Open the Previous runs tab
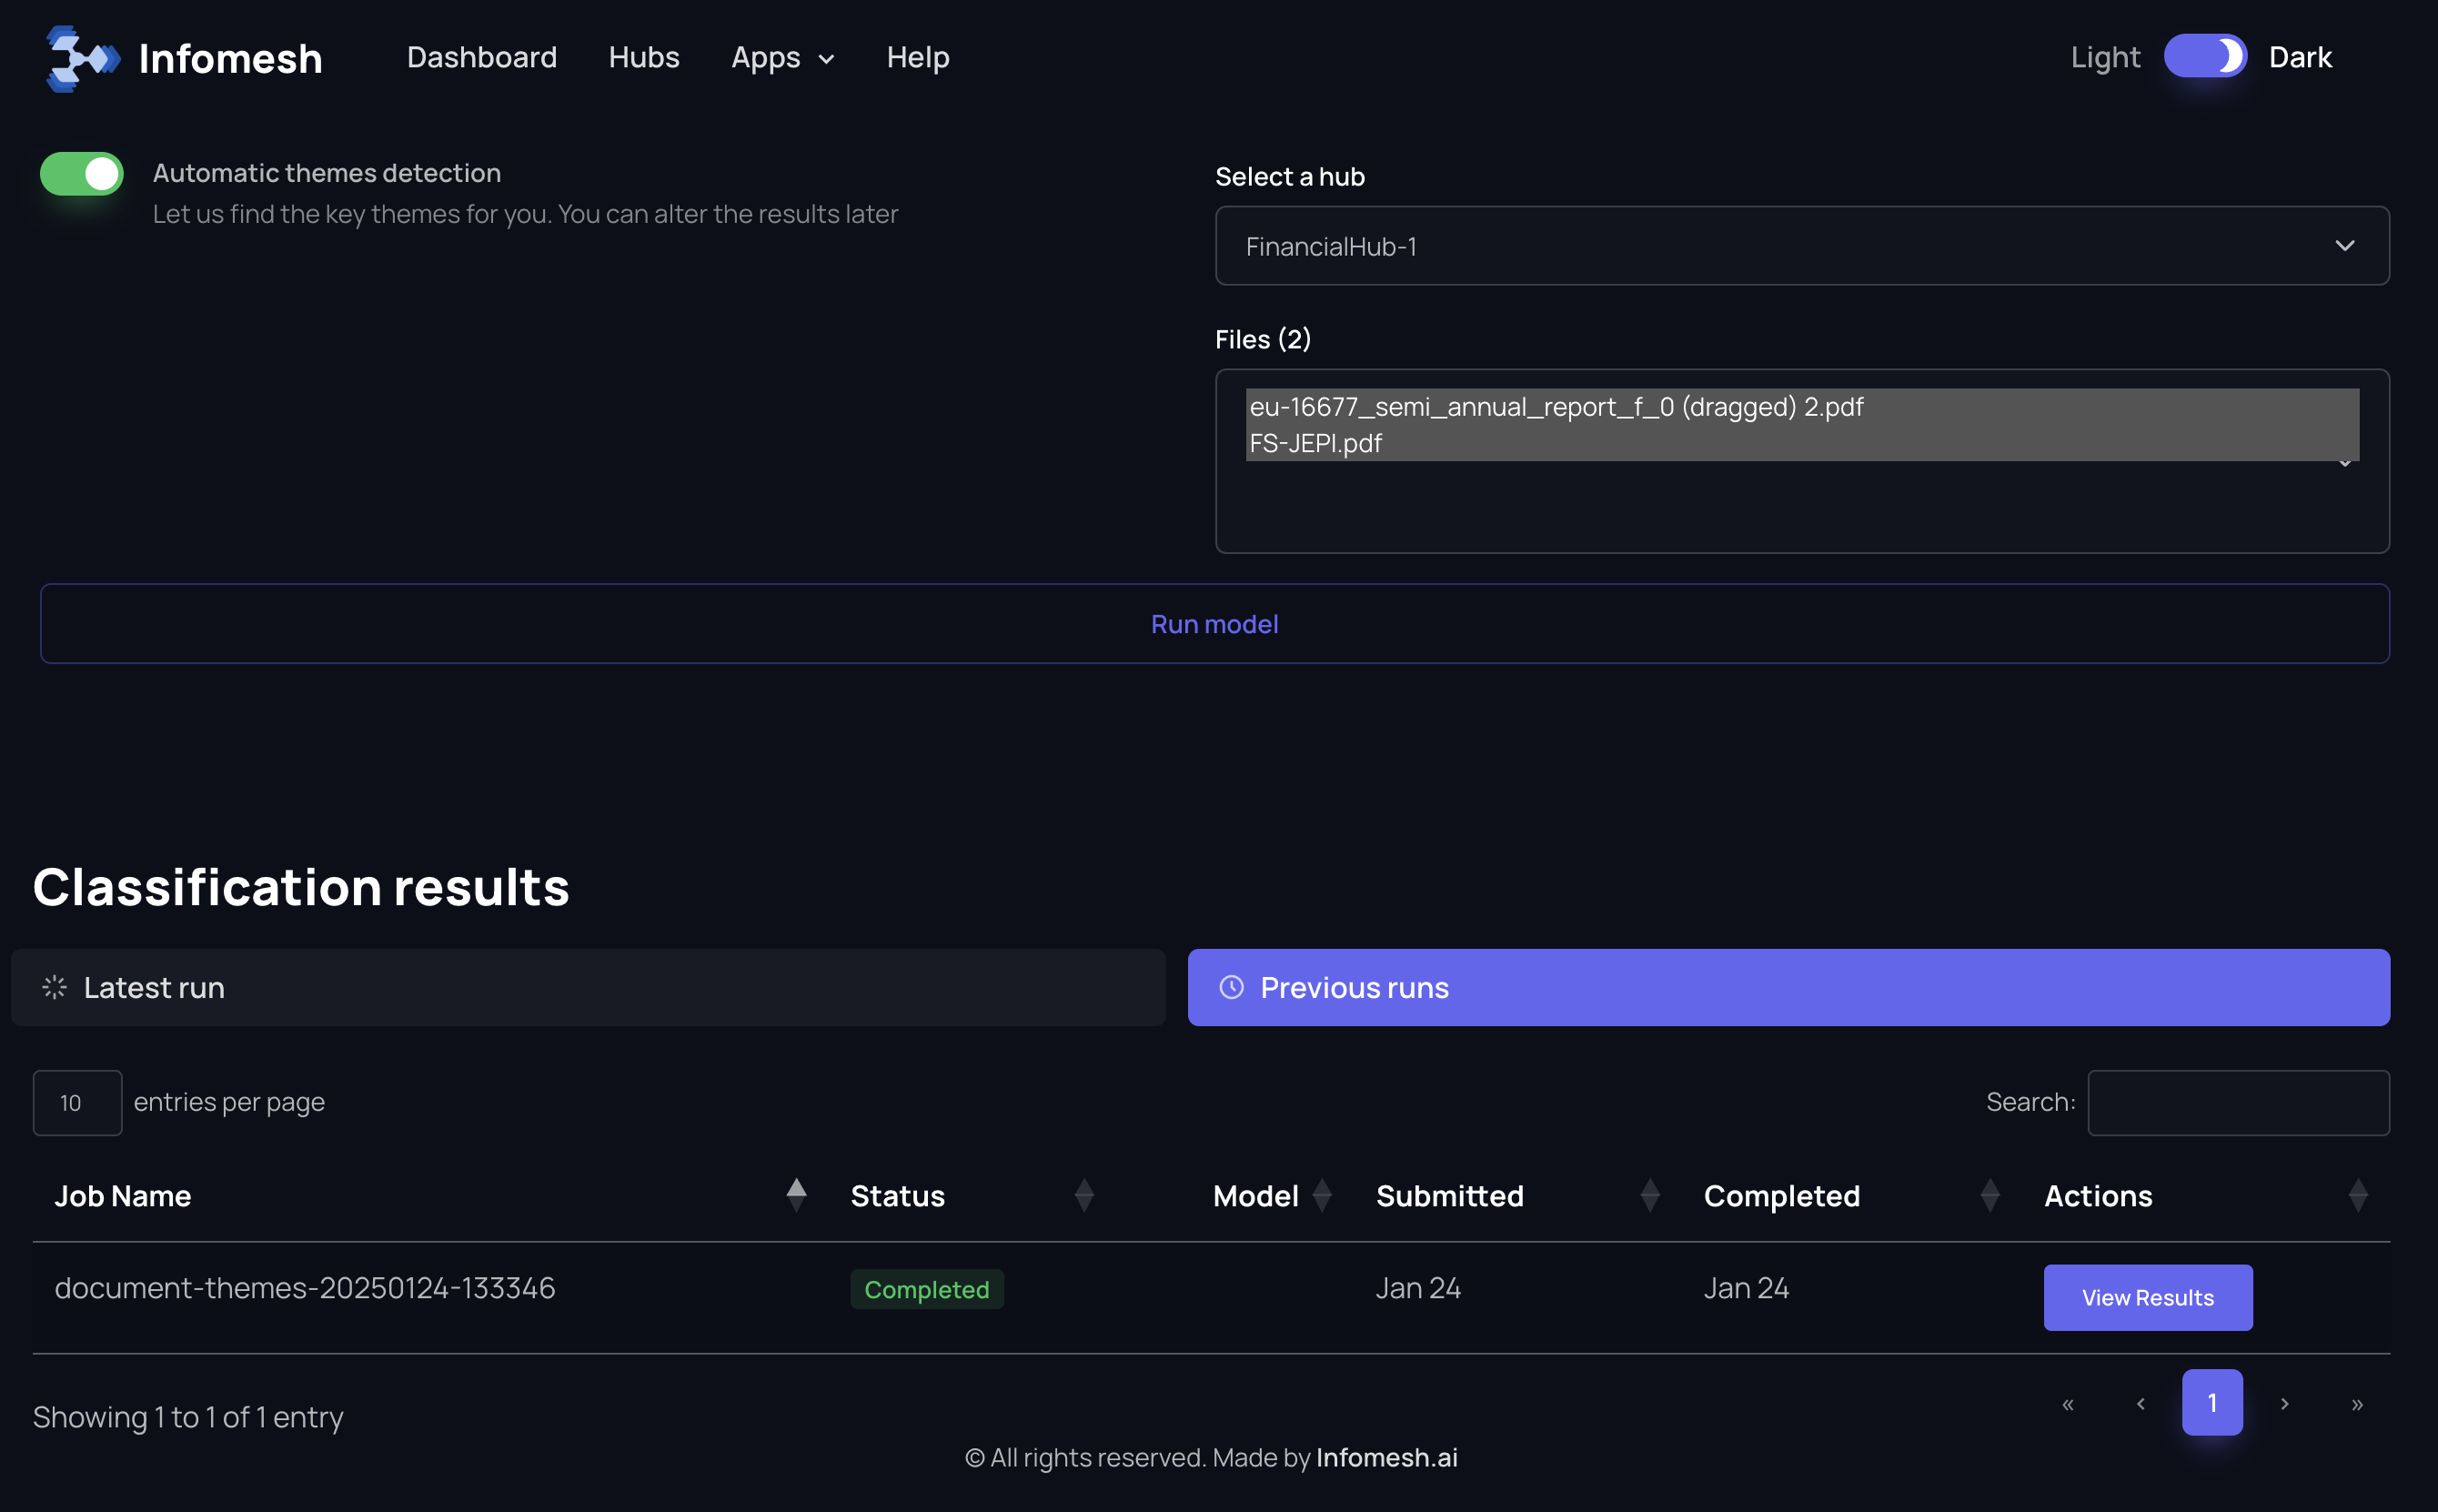This screenshot has height=1512, width=2438. pos(1788,987)
